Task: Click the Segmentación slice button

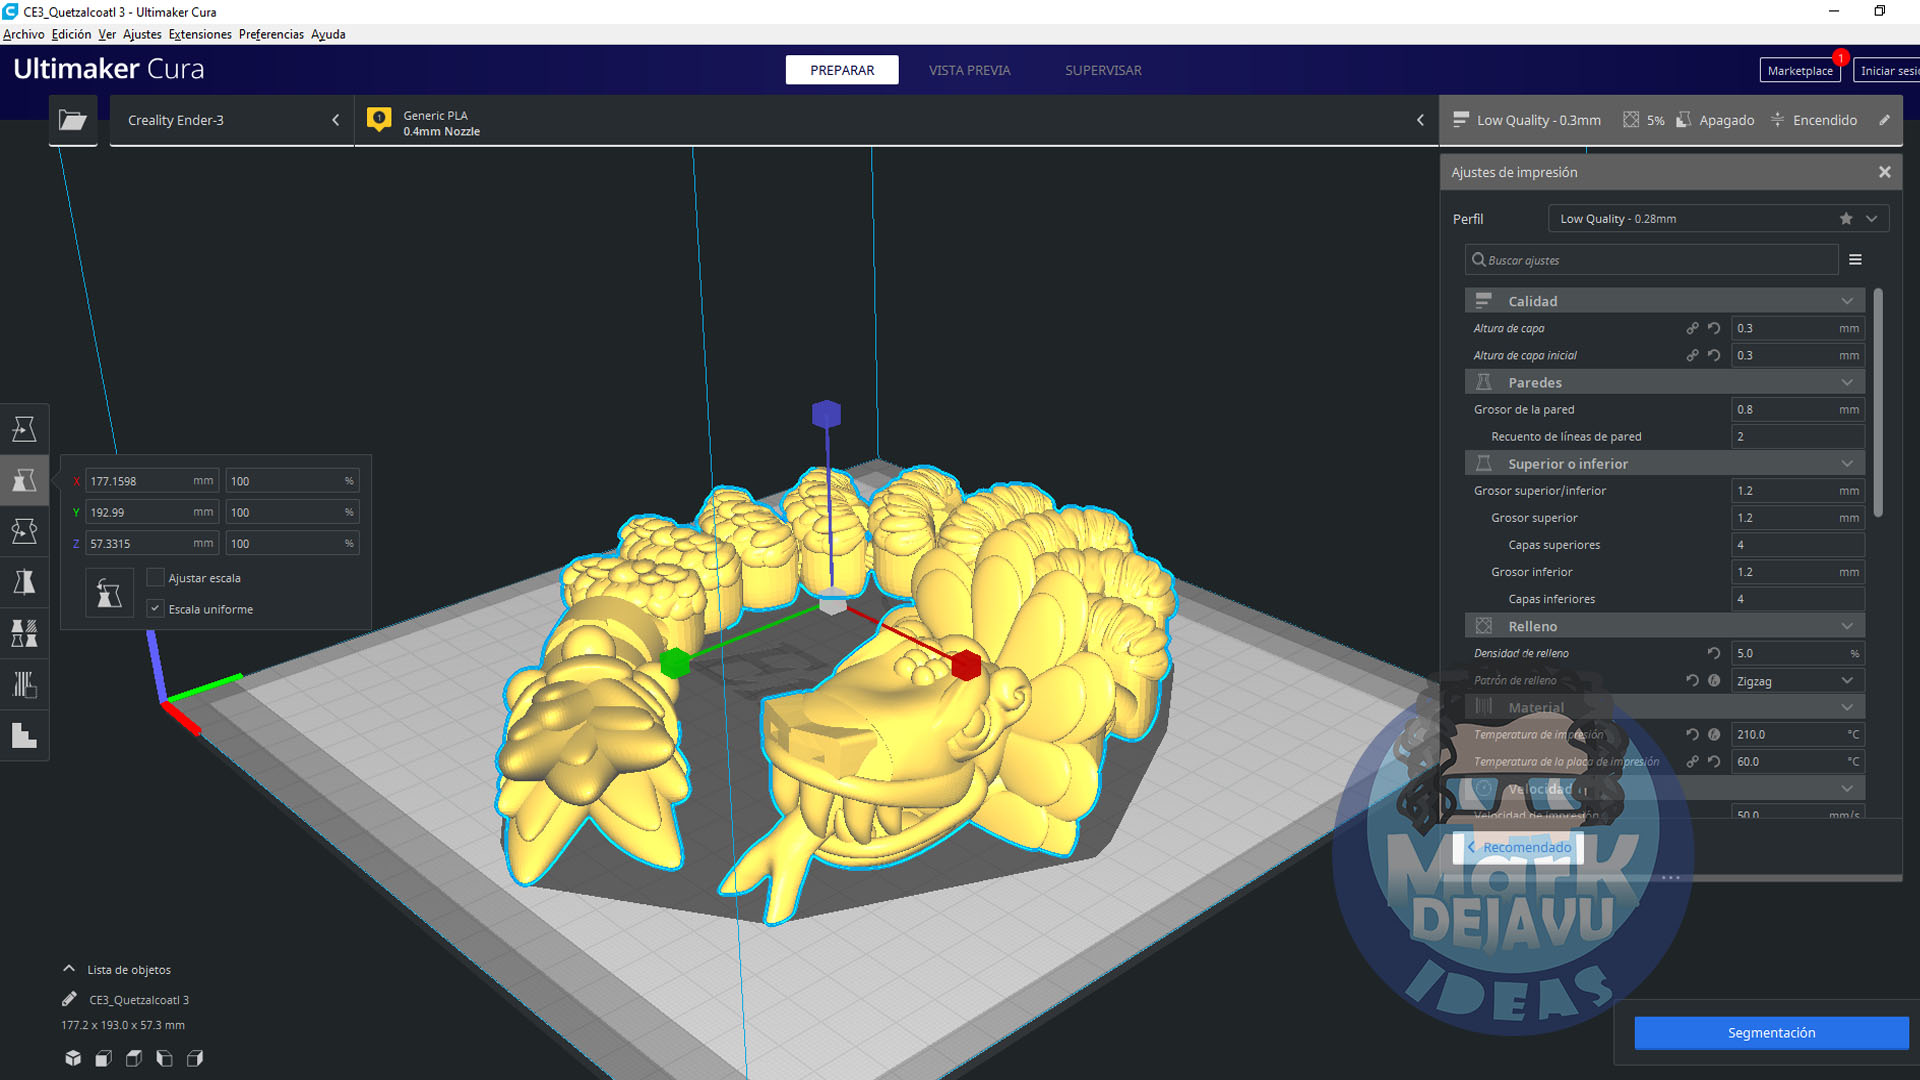Action: point(1770,1033)
